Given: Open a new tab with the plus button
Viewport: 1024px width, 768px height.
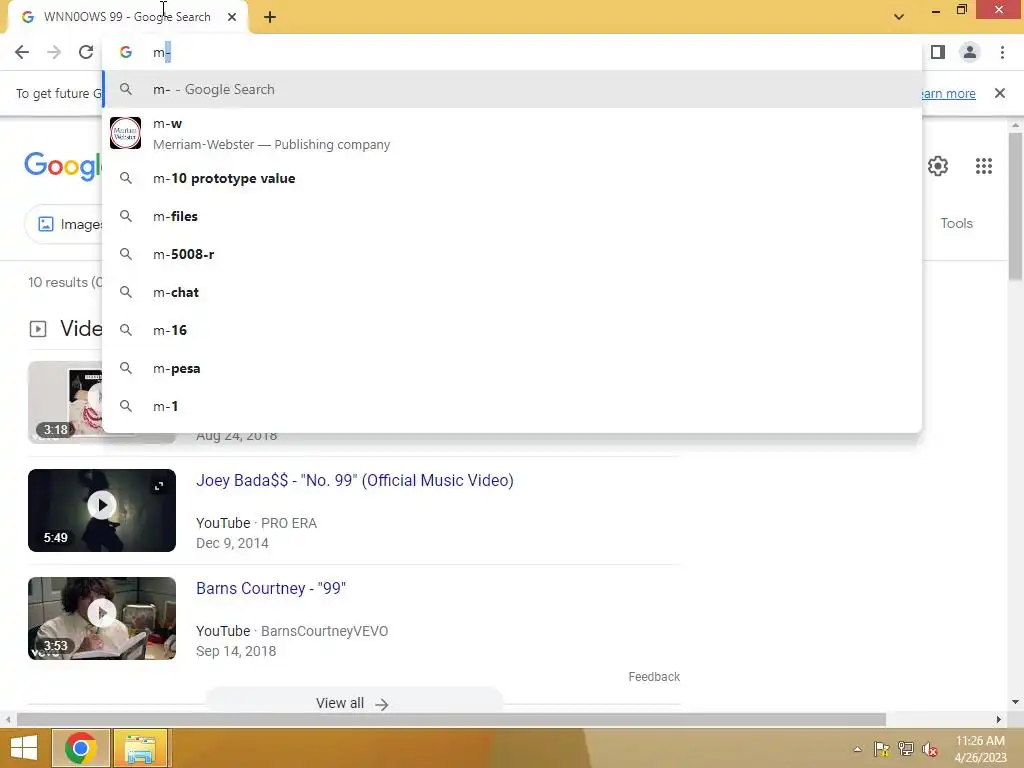Looking at the screenshot, I should coord(270,17).
